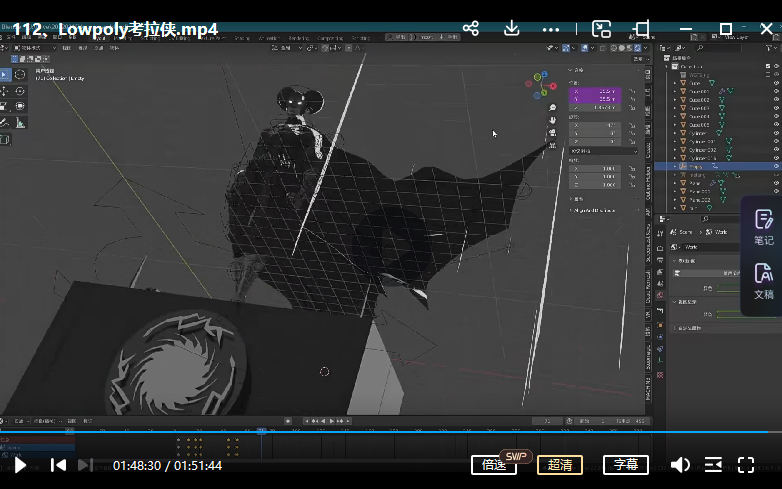This screenshot has width=782, height=489.
Task: Toggle subtitles with the 字幕 button
Action: pos(625,465)
